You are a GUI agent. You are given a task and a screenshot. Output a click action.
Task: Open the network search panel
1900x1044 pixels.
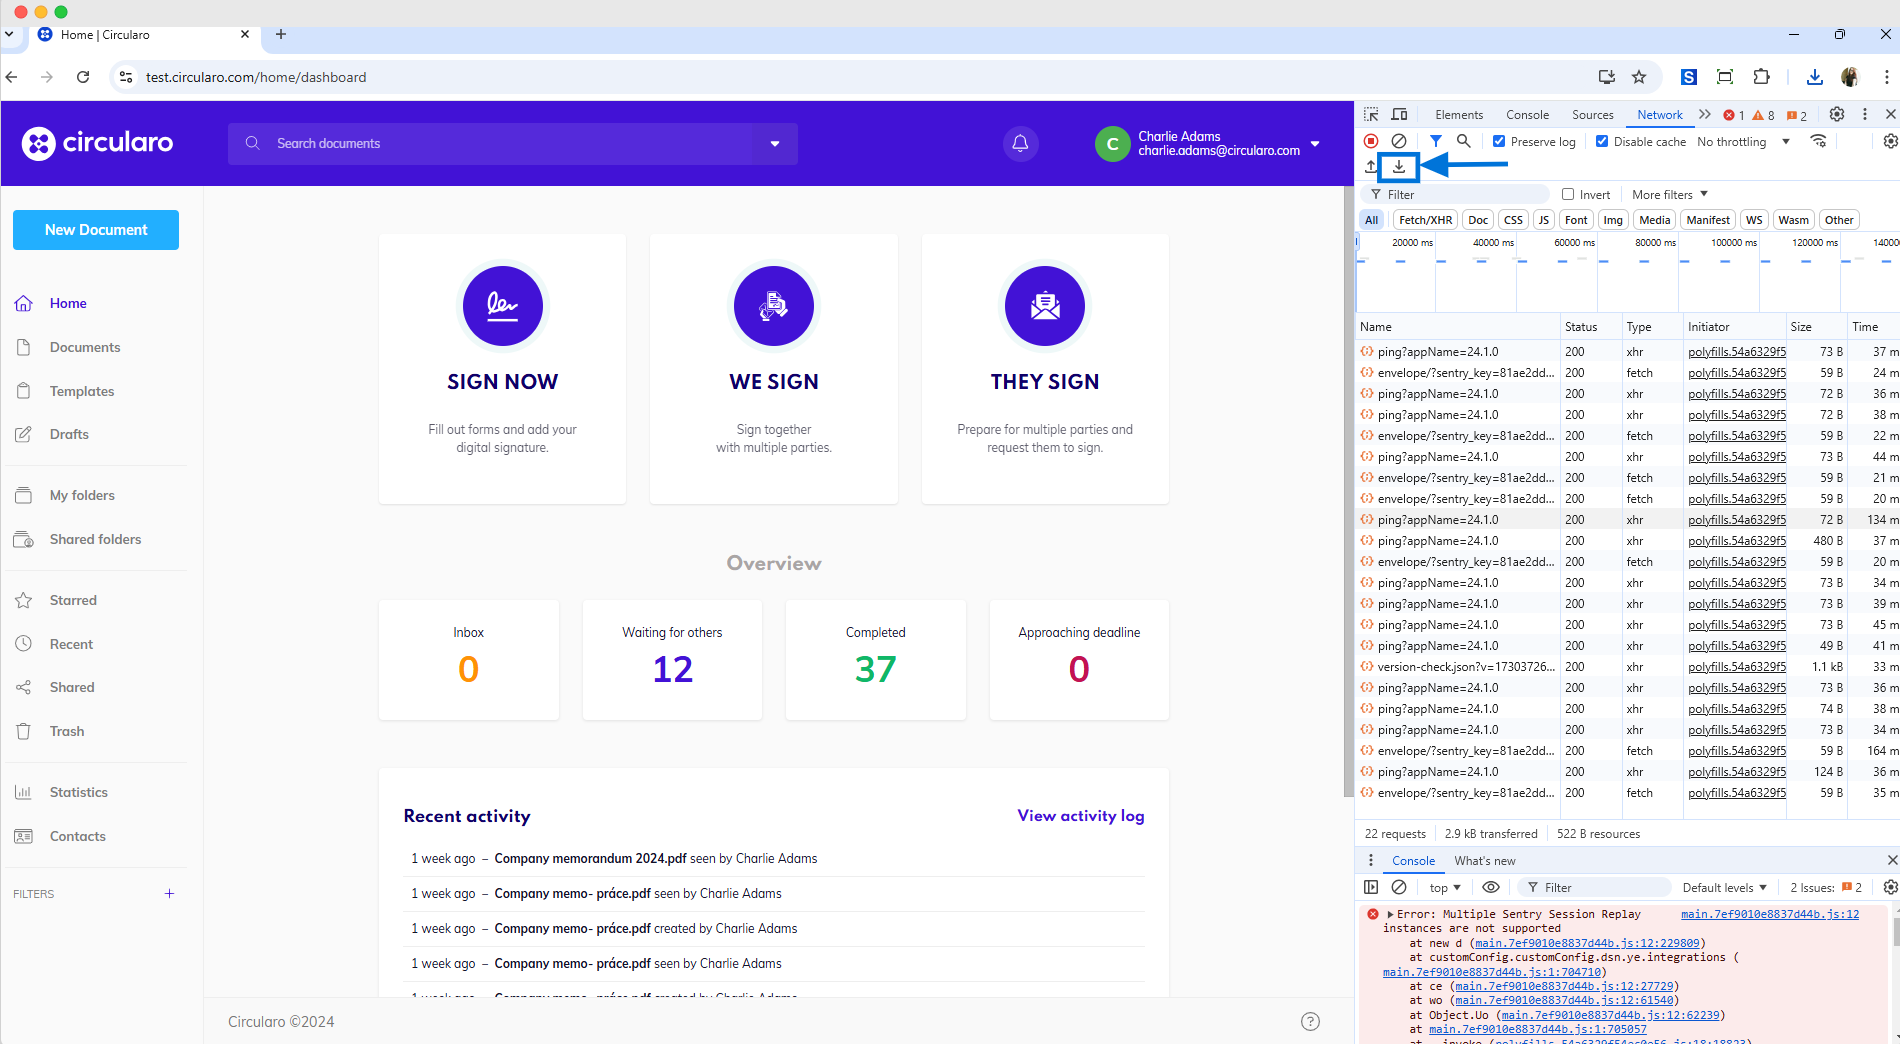1462,141
